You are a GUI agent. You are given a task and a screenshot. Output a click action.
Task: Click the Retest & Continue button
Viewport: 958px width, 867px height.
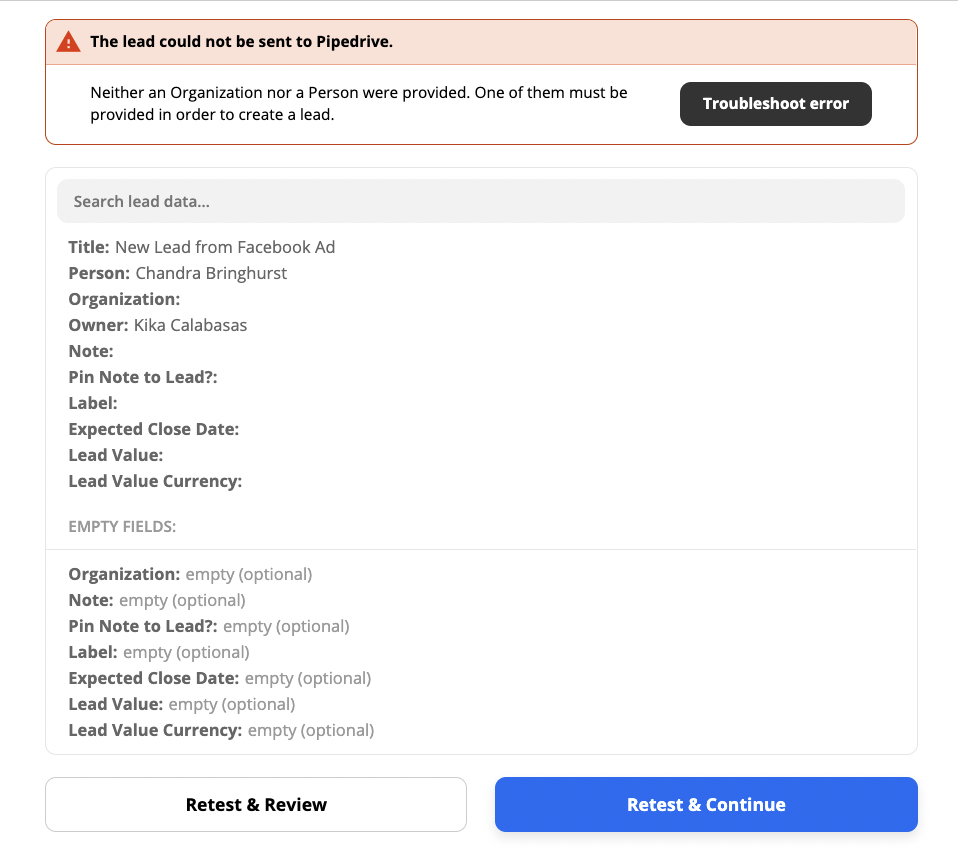pos(706,804)
